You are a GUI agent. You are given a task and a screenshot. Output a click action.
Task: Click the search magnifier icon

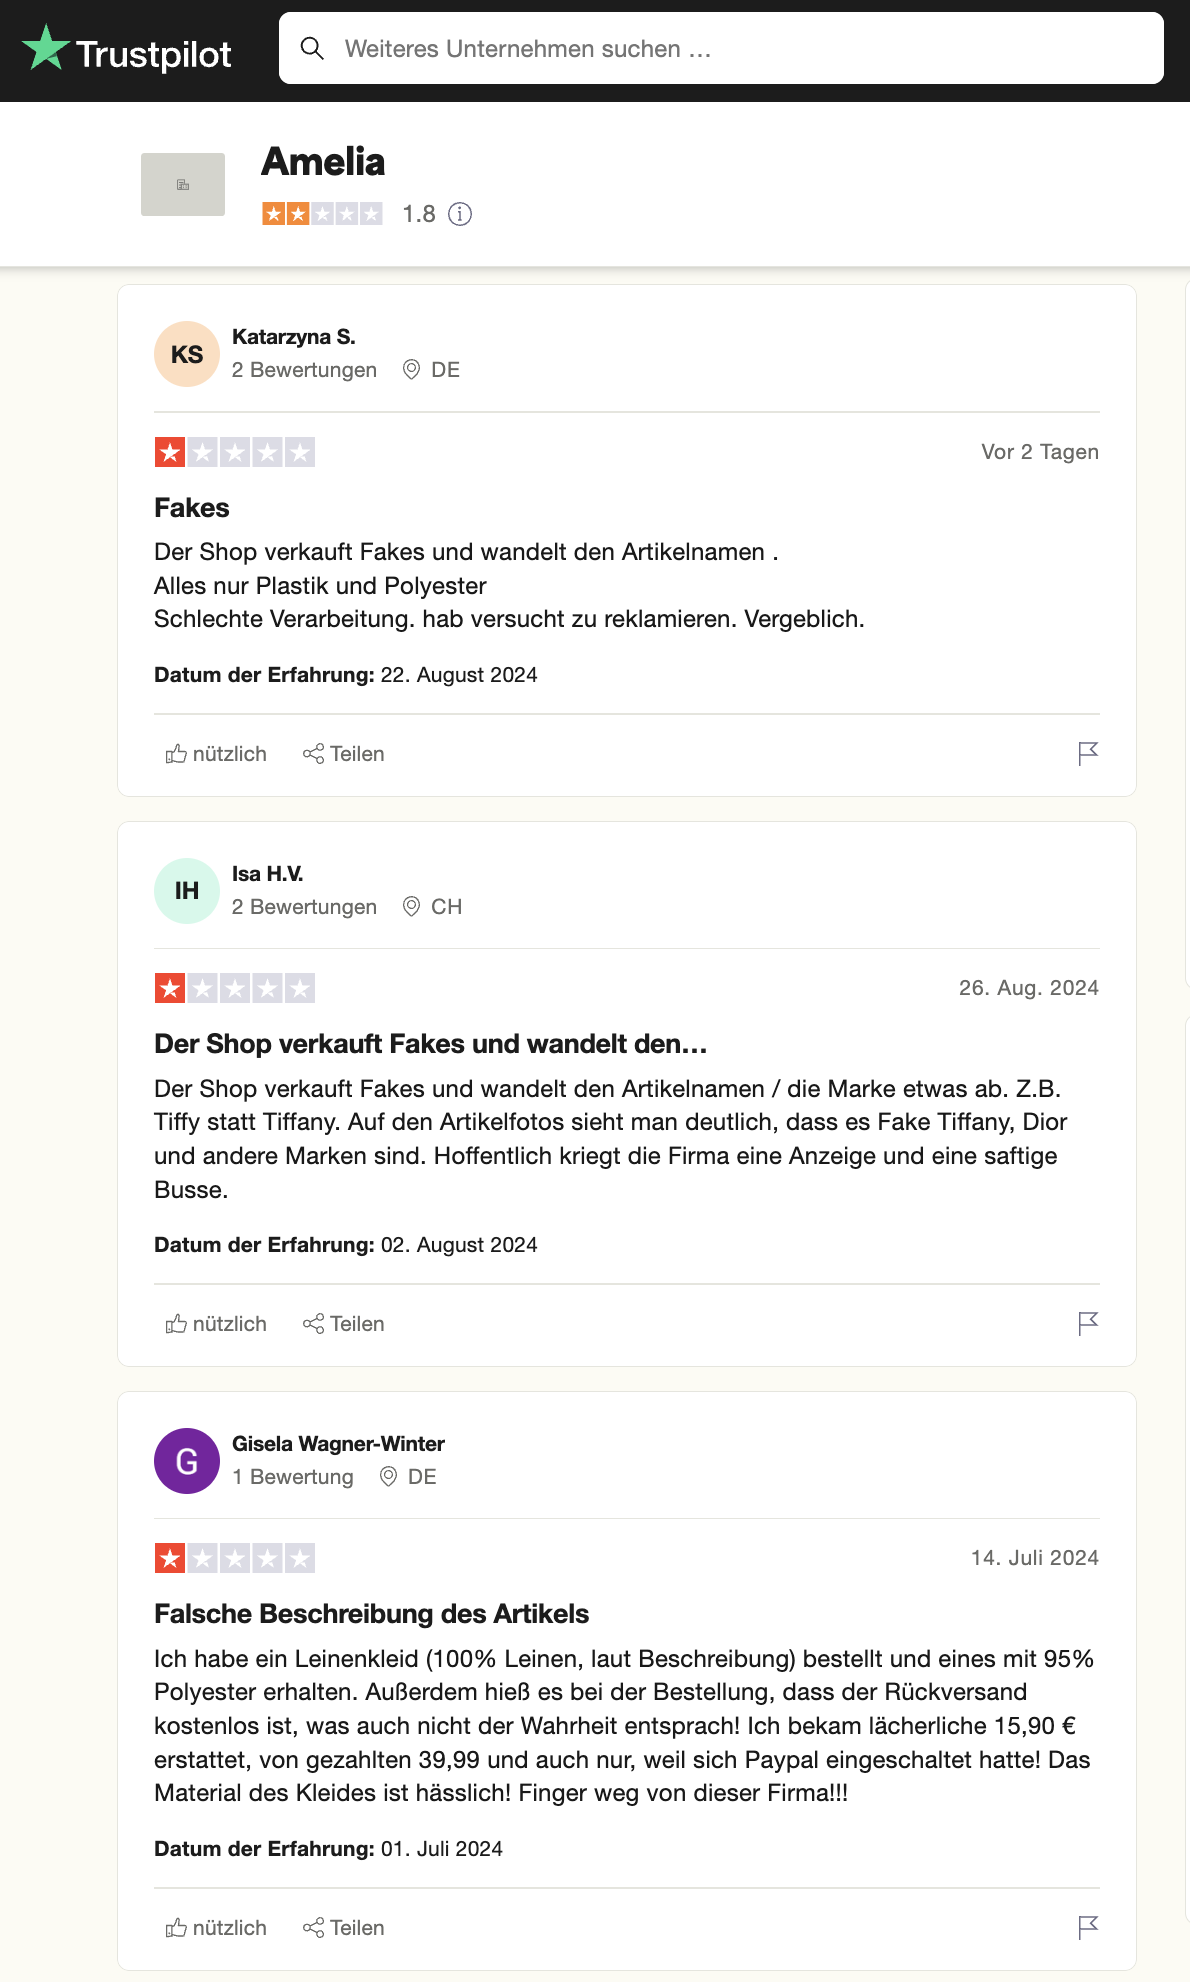click(x=312, y=49)
